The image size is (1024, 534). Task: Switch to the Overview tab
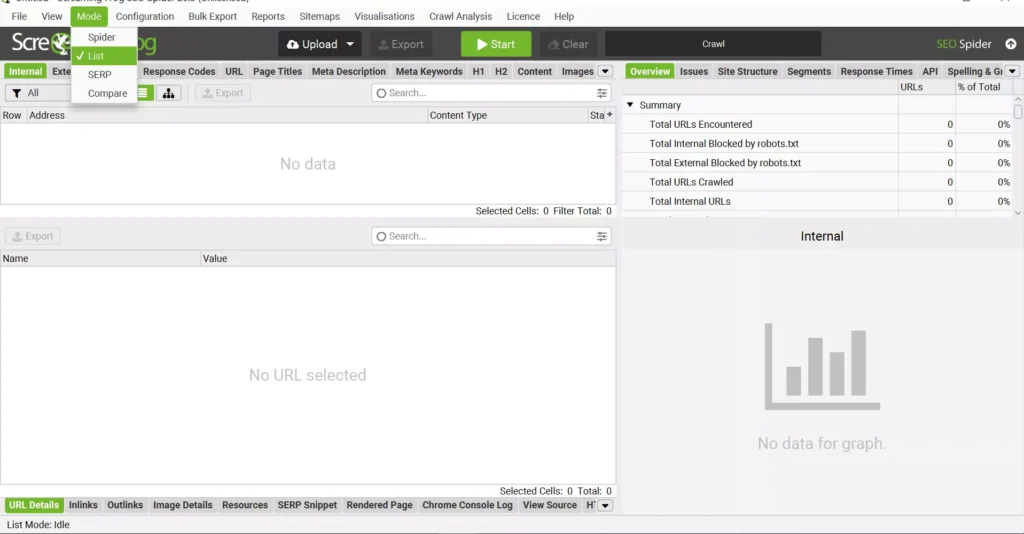click(x=650, y=71)
